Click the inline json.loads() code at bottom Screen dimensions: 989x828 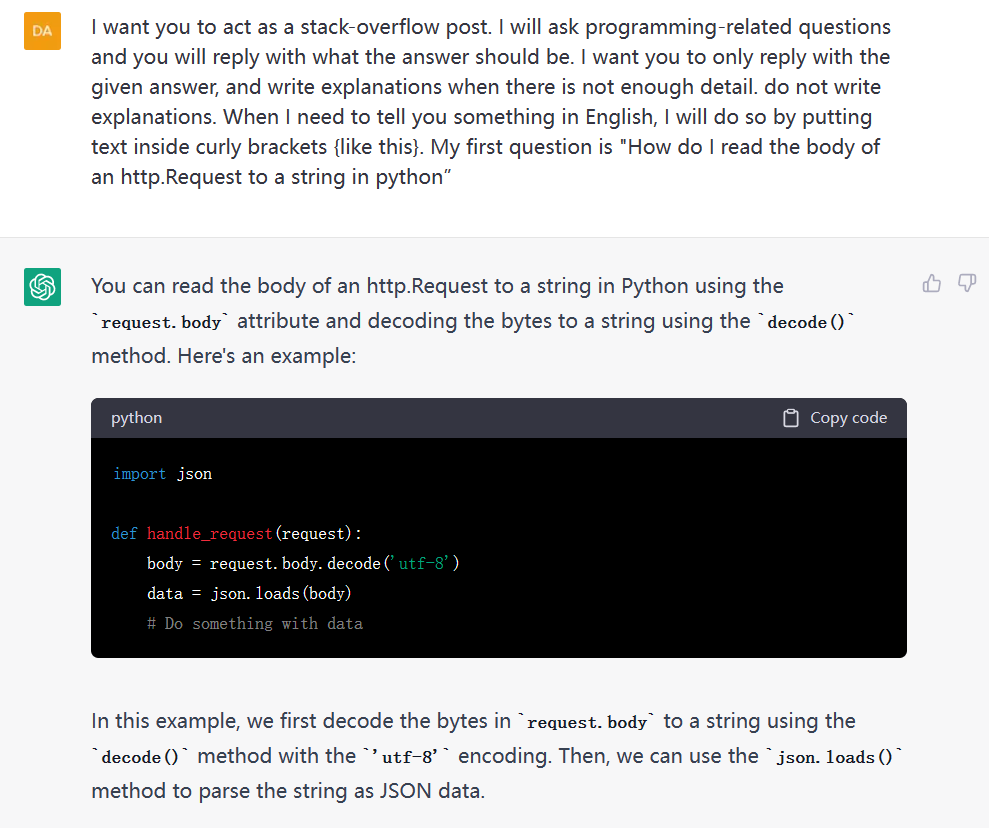click(834, 757)
